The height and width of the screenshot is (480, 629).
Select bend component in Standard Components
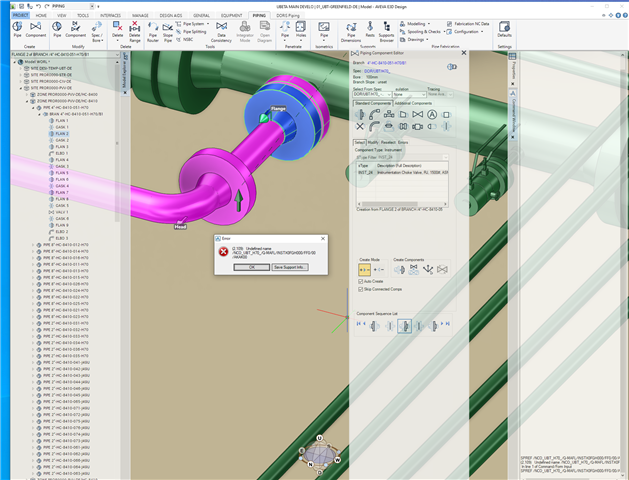(374, 127)
